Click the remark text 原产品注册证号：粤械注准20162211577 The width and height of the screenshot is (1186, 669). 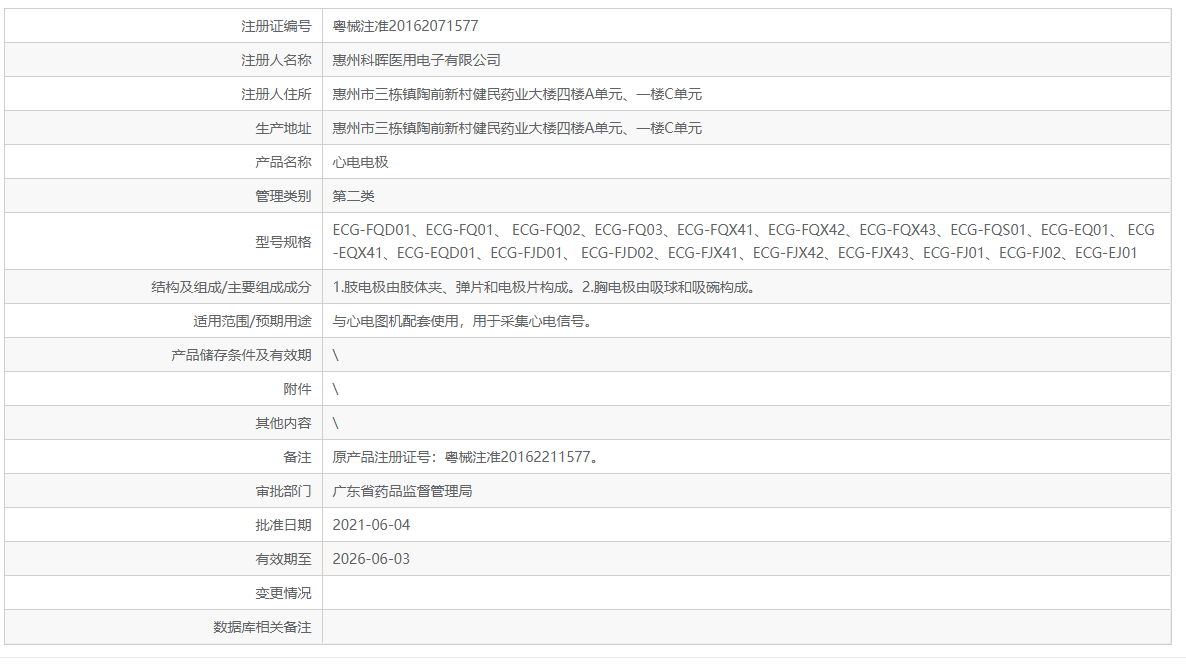(x=466, y=457)
